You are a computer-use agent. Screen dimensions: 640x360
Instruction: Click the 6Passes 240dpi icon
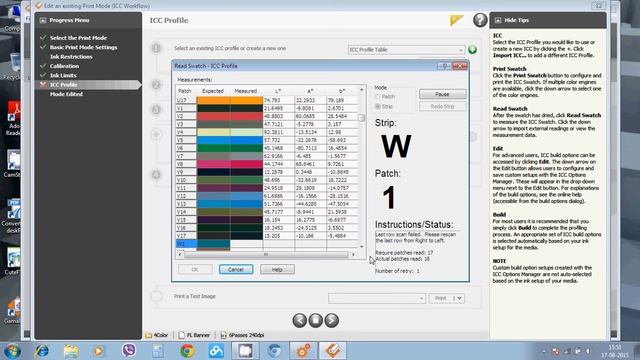[x=223, y=335]
